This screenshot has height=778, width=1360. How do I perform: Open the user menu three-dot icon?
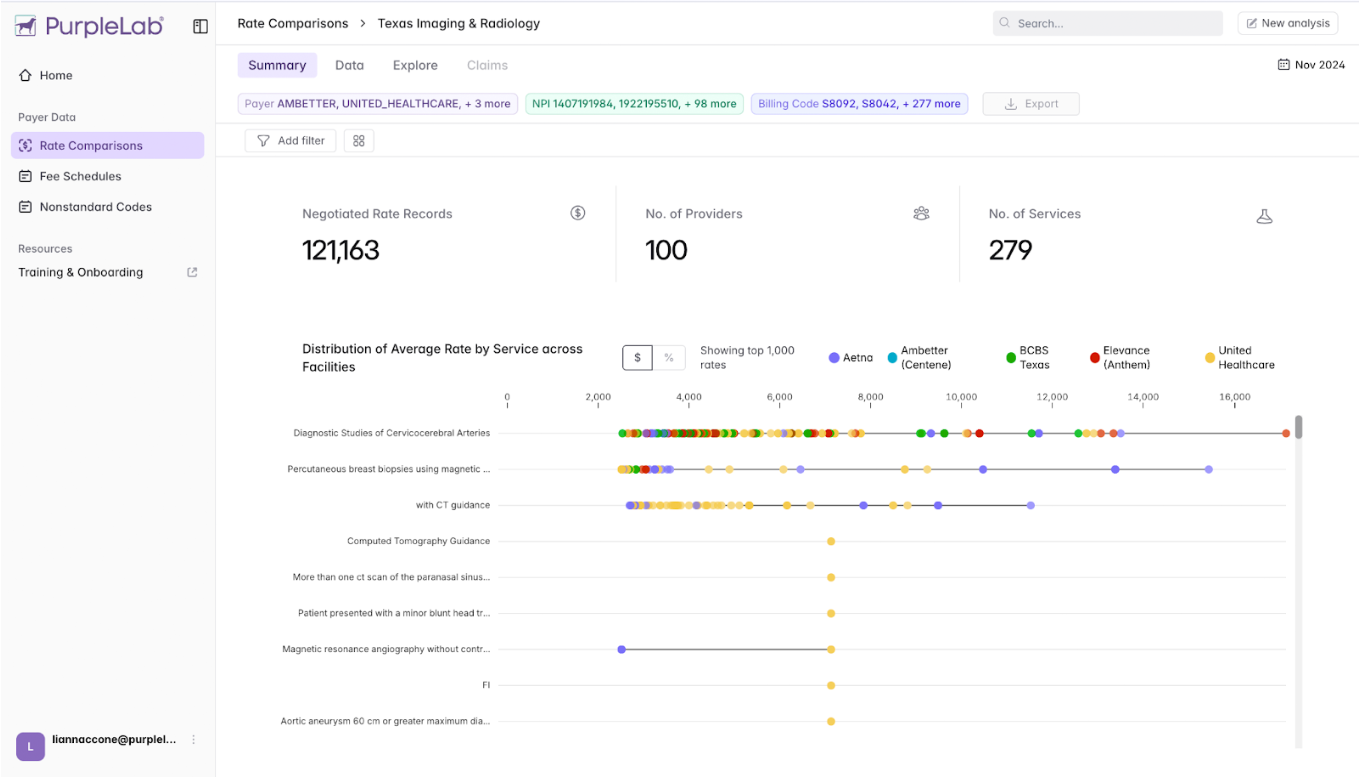pos(194,740)
